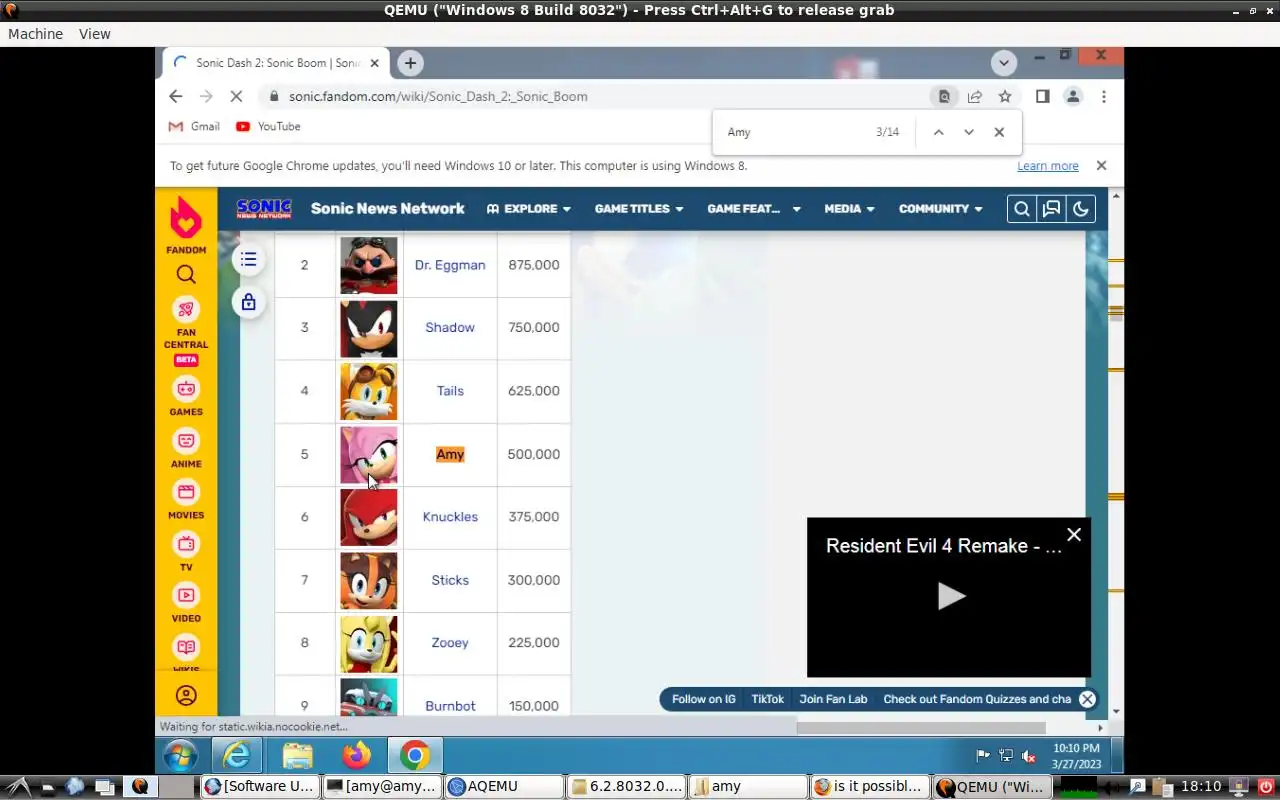Screen dimensions: 1280x800
Task: Click Dr. Eggman portrait thumbnail
Action: point(369,265)
